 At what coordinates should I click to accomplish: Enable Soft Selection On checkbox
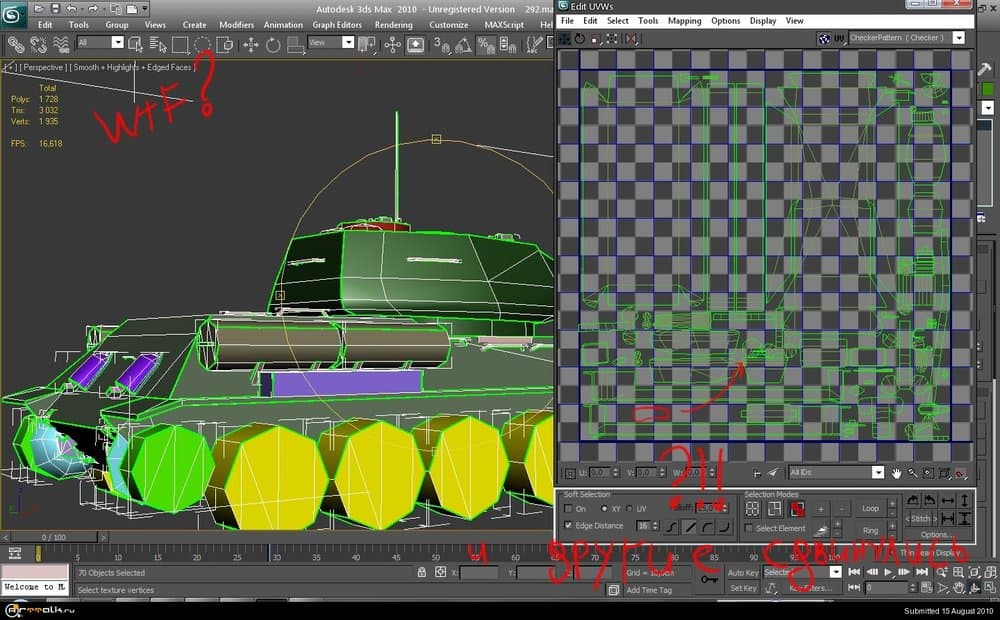[x=569, y=509]
